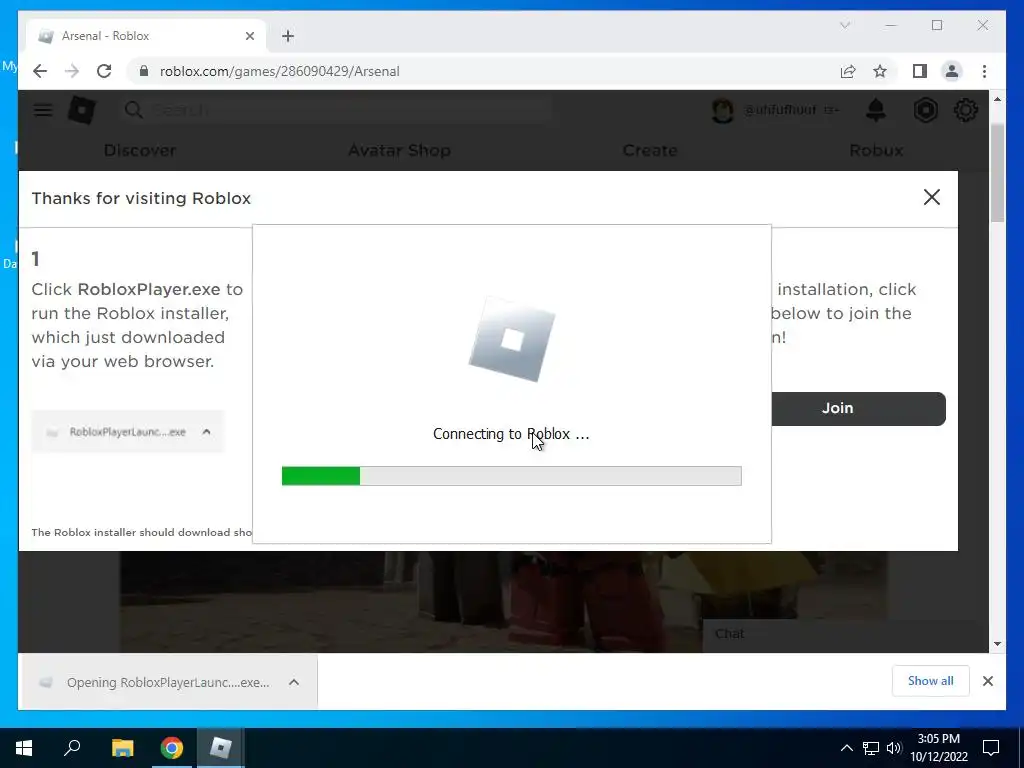Open the Robux balance icon
The width and height of the screenshot is (1024, 768).
(925, 110)
